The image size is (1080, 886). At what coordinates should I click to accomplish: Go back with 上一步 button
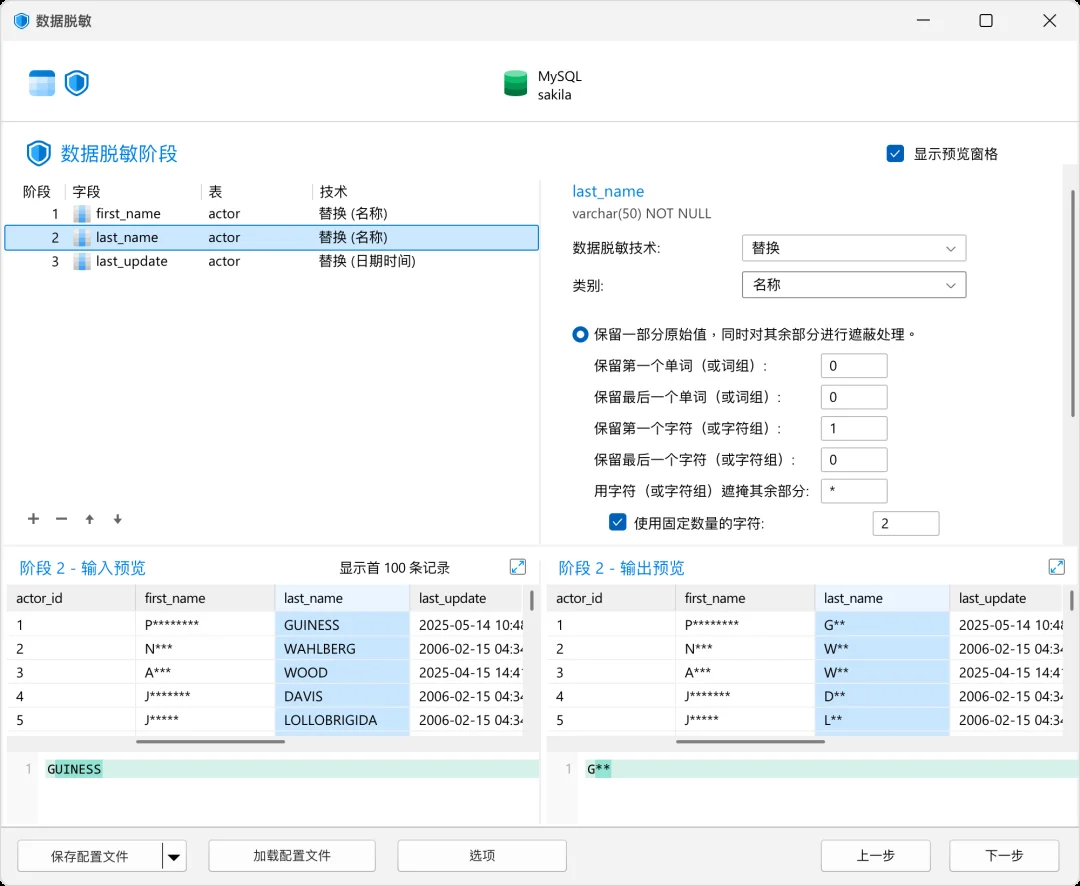(875, 856)
